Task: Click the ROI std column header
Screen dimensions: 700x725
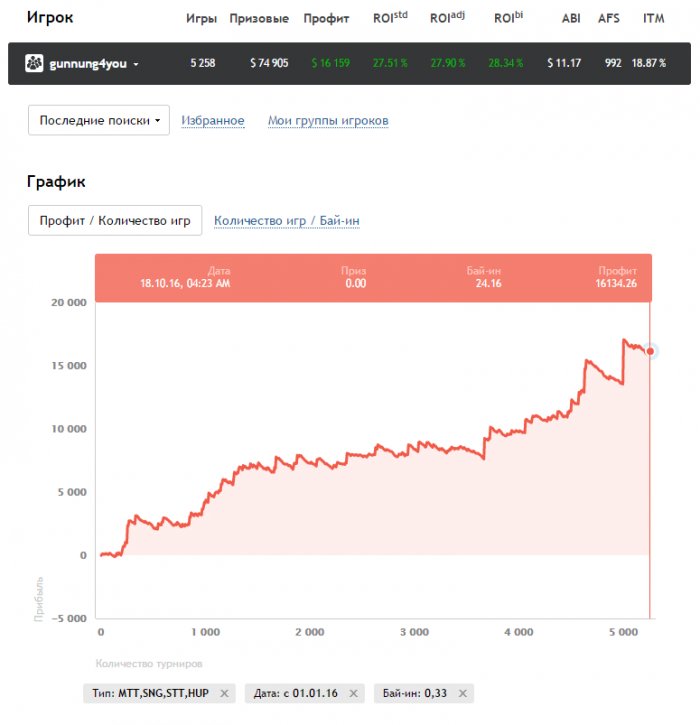Action: (391, 18)
